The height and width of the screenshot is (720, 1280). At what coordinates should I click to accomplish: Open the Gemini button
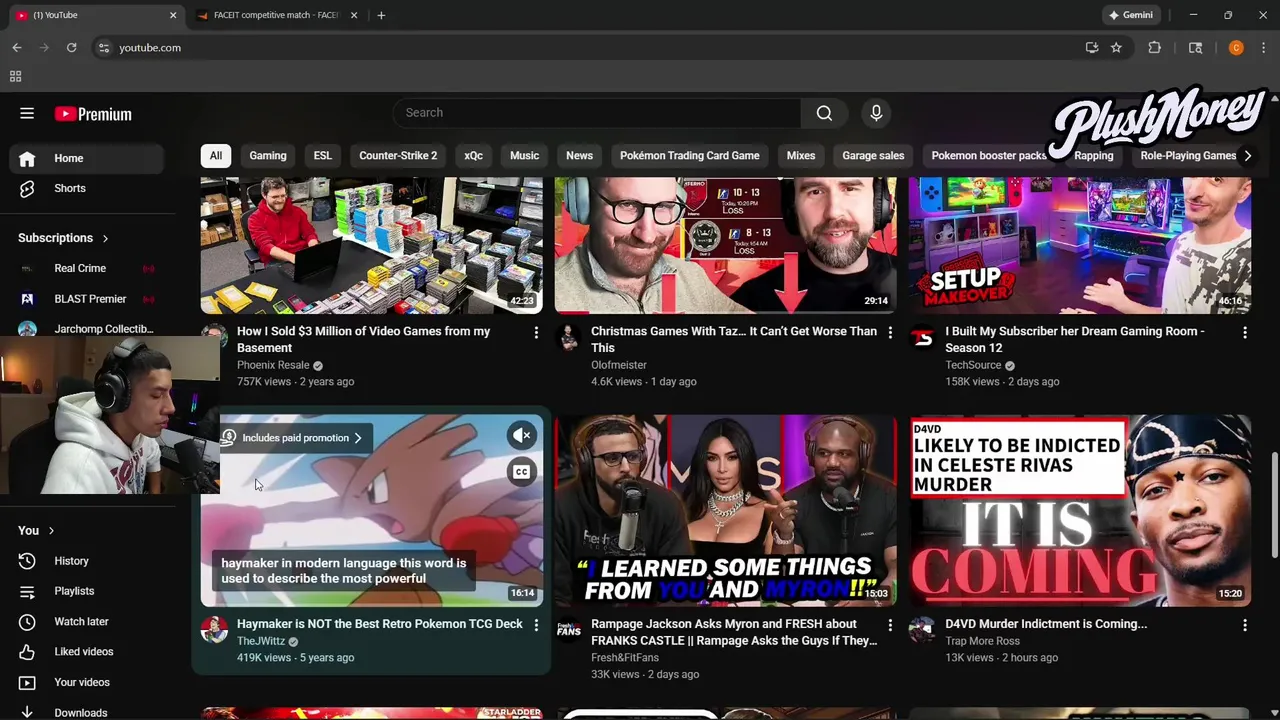tap(1130, 15)
